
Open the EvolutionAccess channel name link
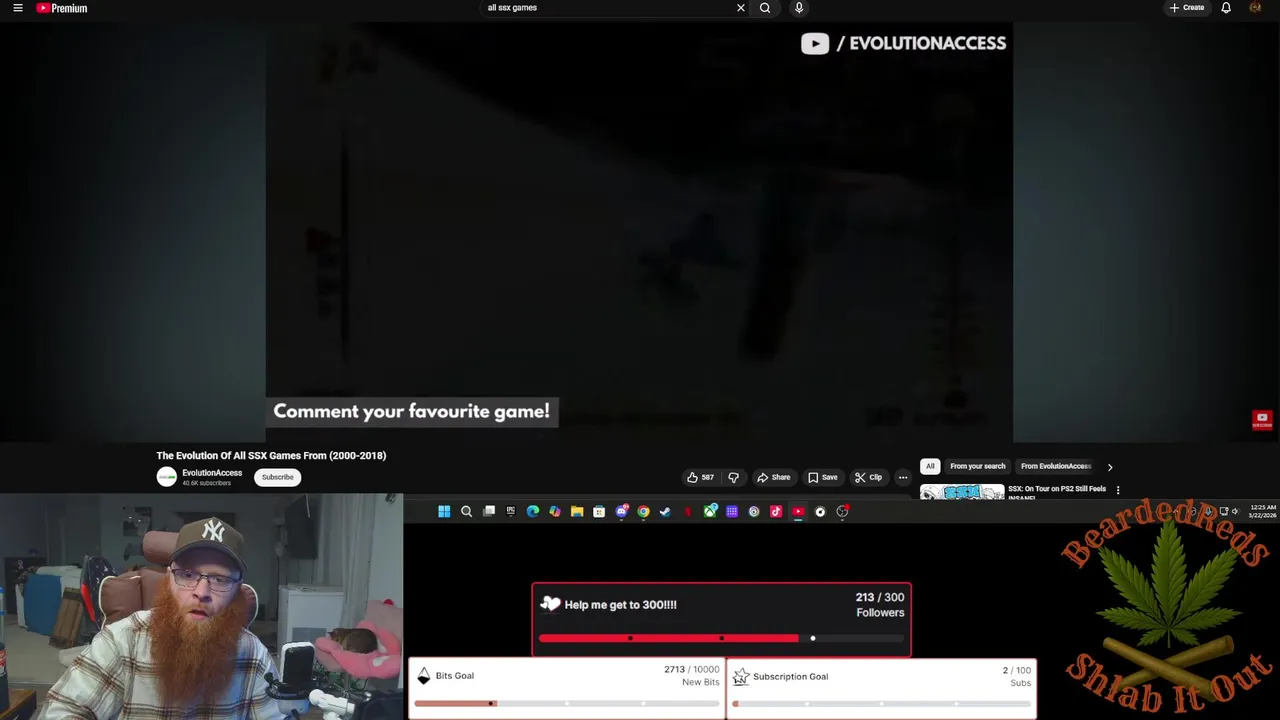[x=212, y=473]
